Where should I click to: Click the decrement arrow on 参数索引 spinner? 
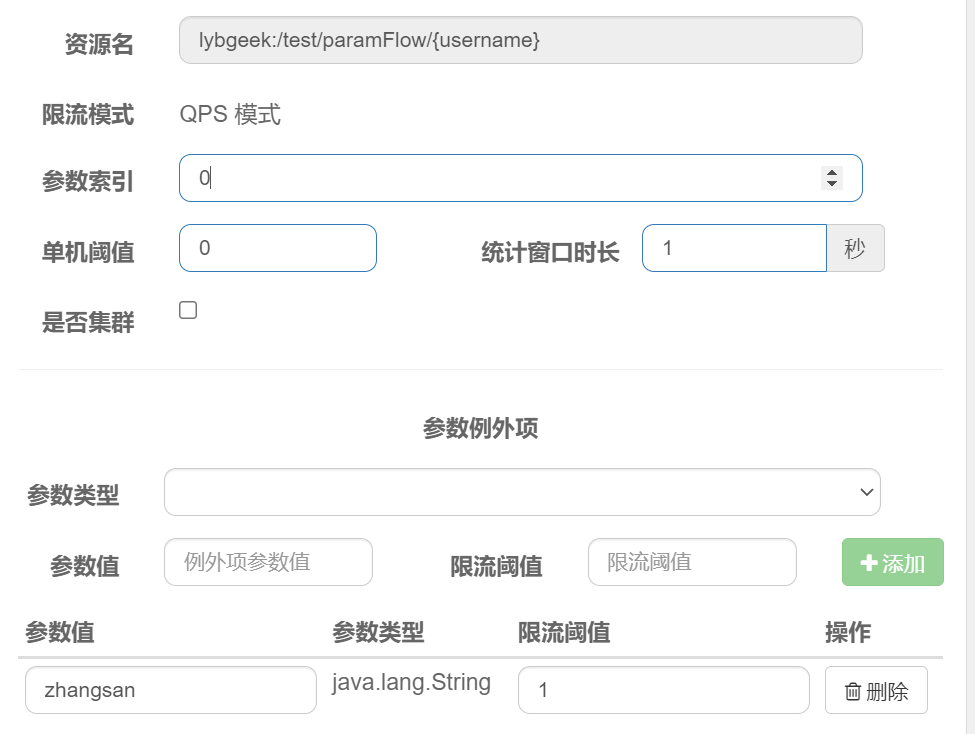coord(831,184)
